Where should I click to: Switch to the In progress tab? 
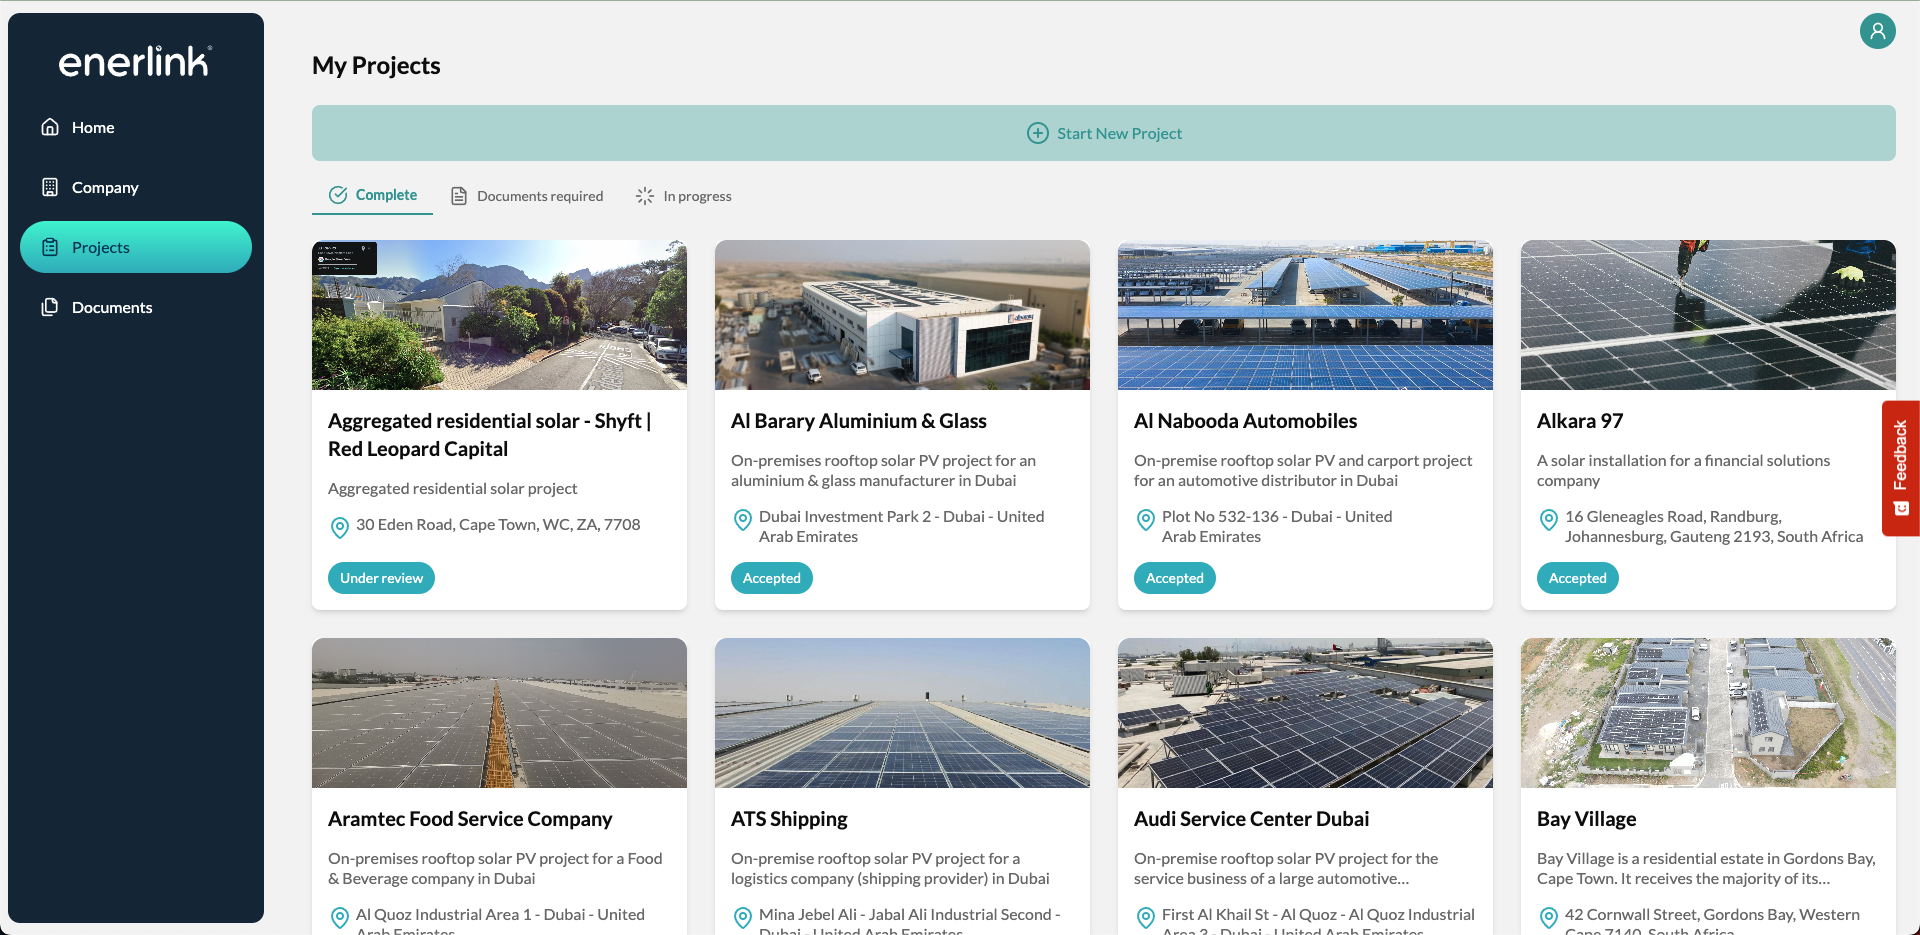(684, 196)
